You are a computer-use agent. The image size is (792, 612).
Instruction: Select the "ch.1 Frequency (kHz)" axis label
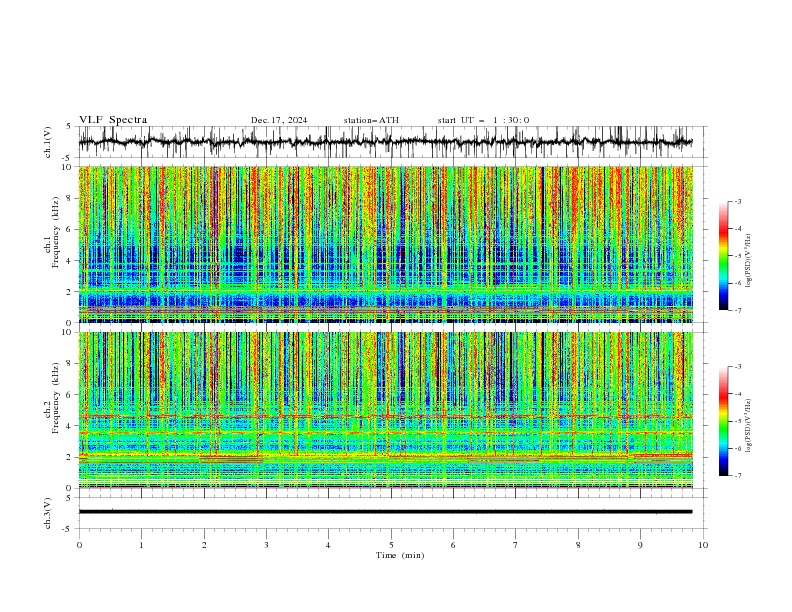coord(52,232)
